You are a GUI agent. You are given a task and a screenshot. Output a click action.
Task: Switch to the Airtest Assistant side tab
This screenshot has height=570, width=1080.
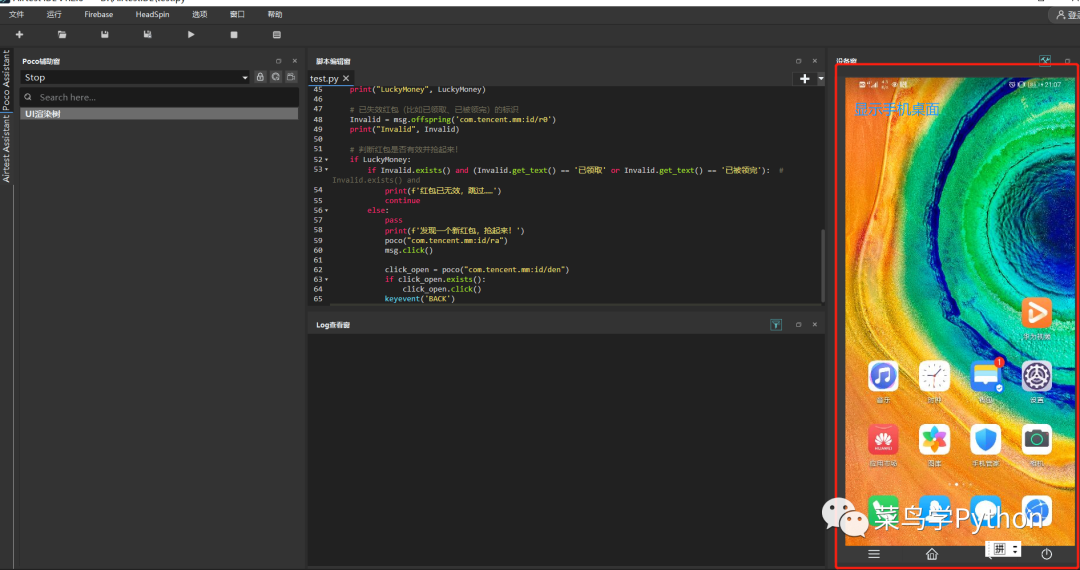(x=6, y=149)
